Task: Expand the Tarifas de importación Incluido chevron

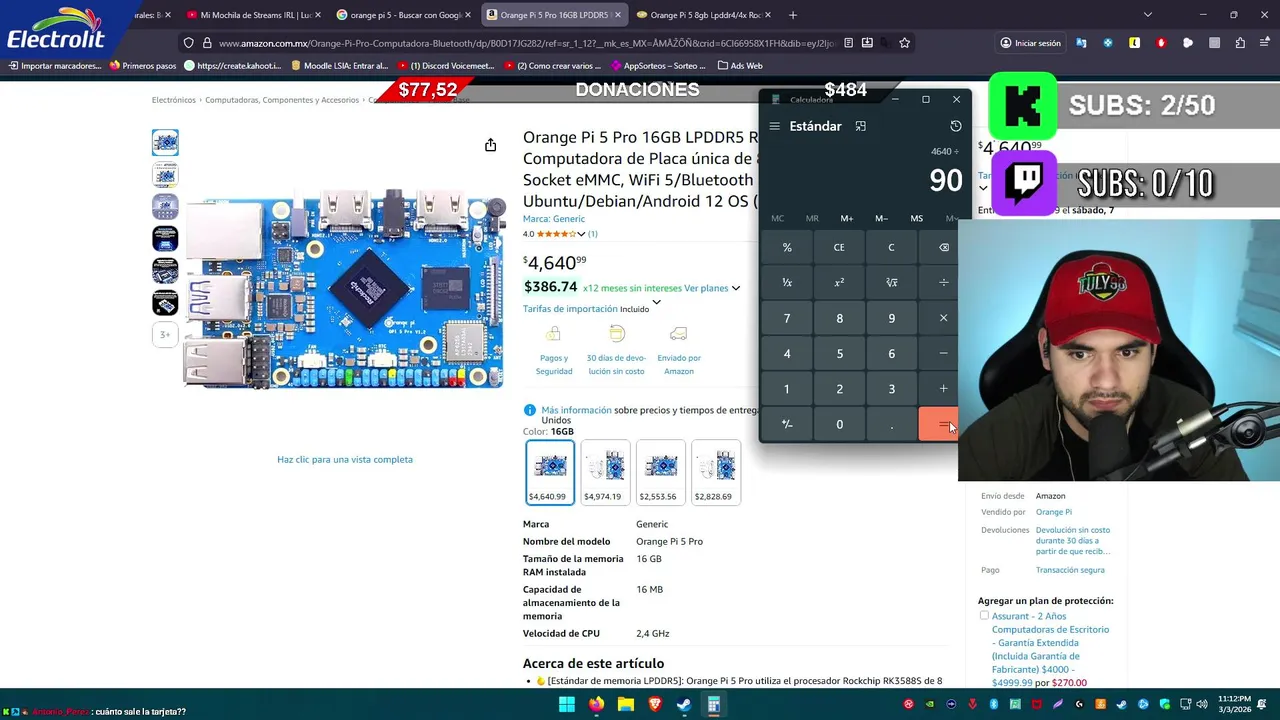Action: tap(656, 301)
